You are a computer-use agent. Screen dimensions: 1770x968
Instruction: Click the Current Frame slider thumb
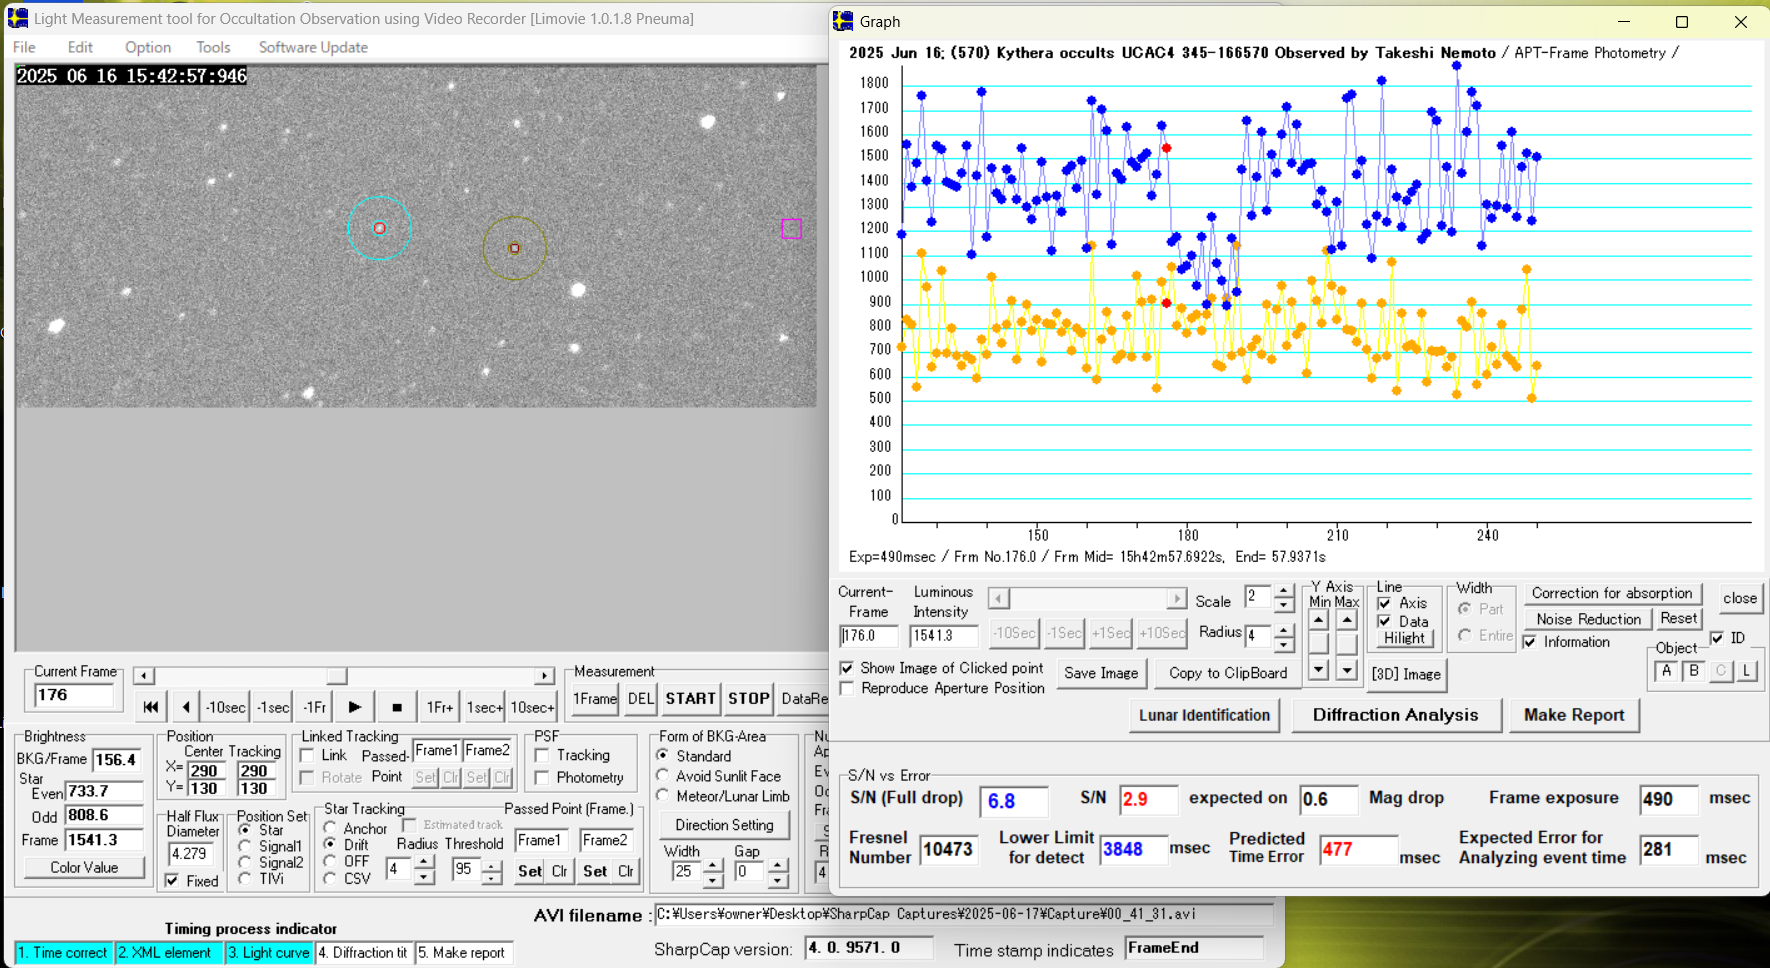click(337, 676)
